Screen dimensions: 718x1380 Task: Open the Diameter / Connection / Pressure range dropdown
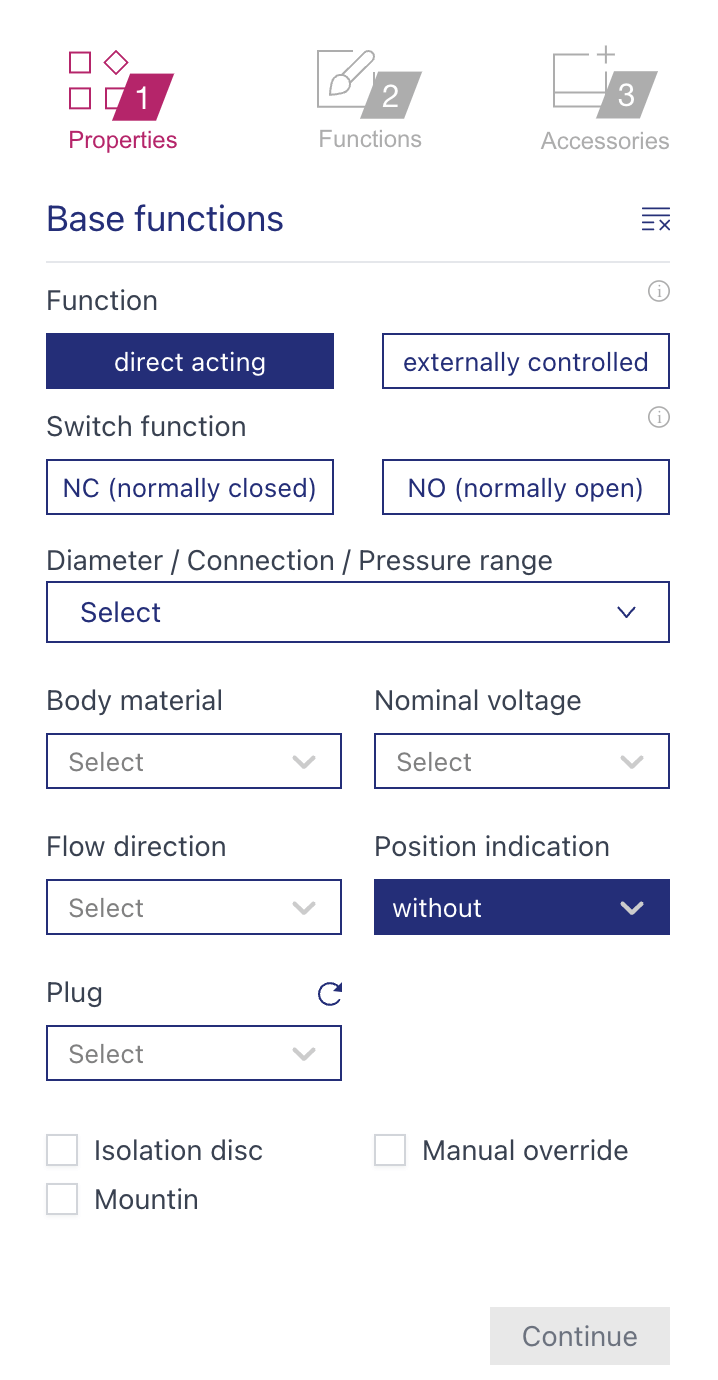coord(358,611)
